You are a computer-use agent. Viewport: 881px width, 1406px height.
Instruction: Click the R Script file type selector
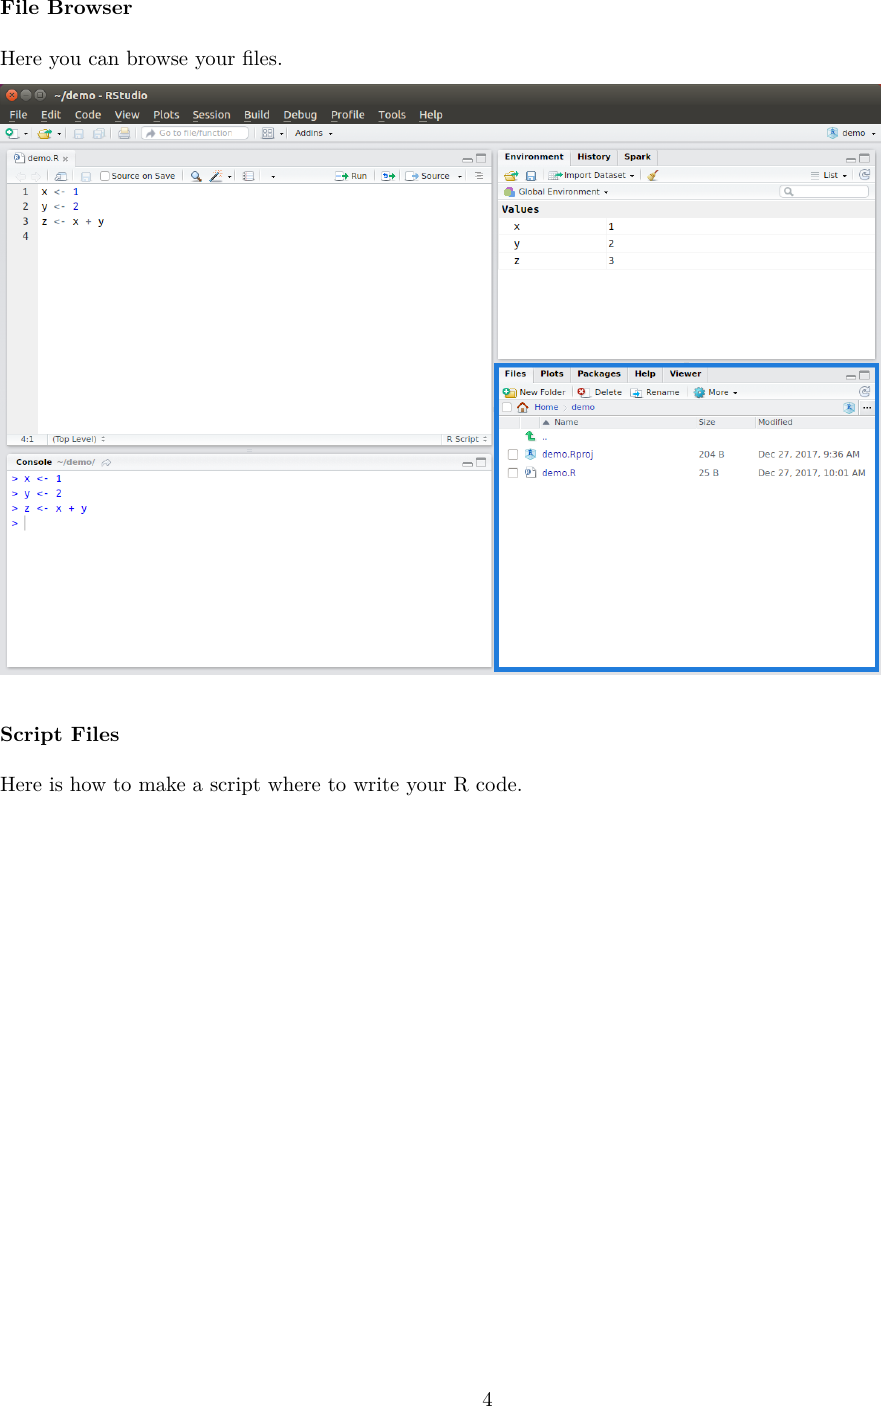(x=467, y=439)
